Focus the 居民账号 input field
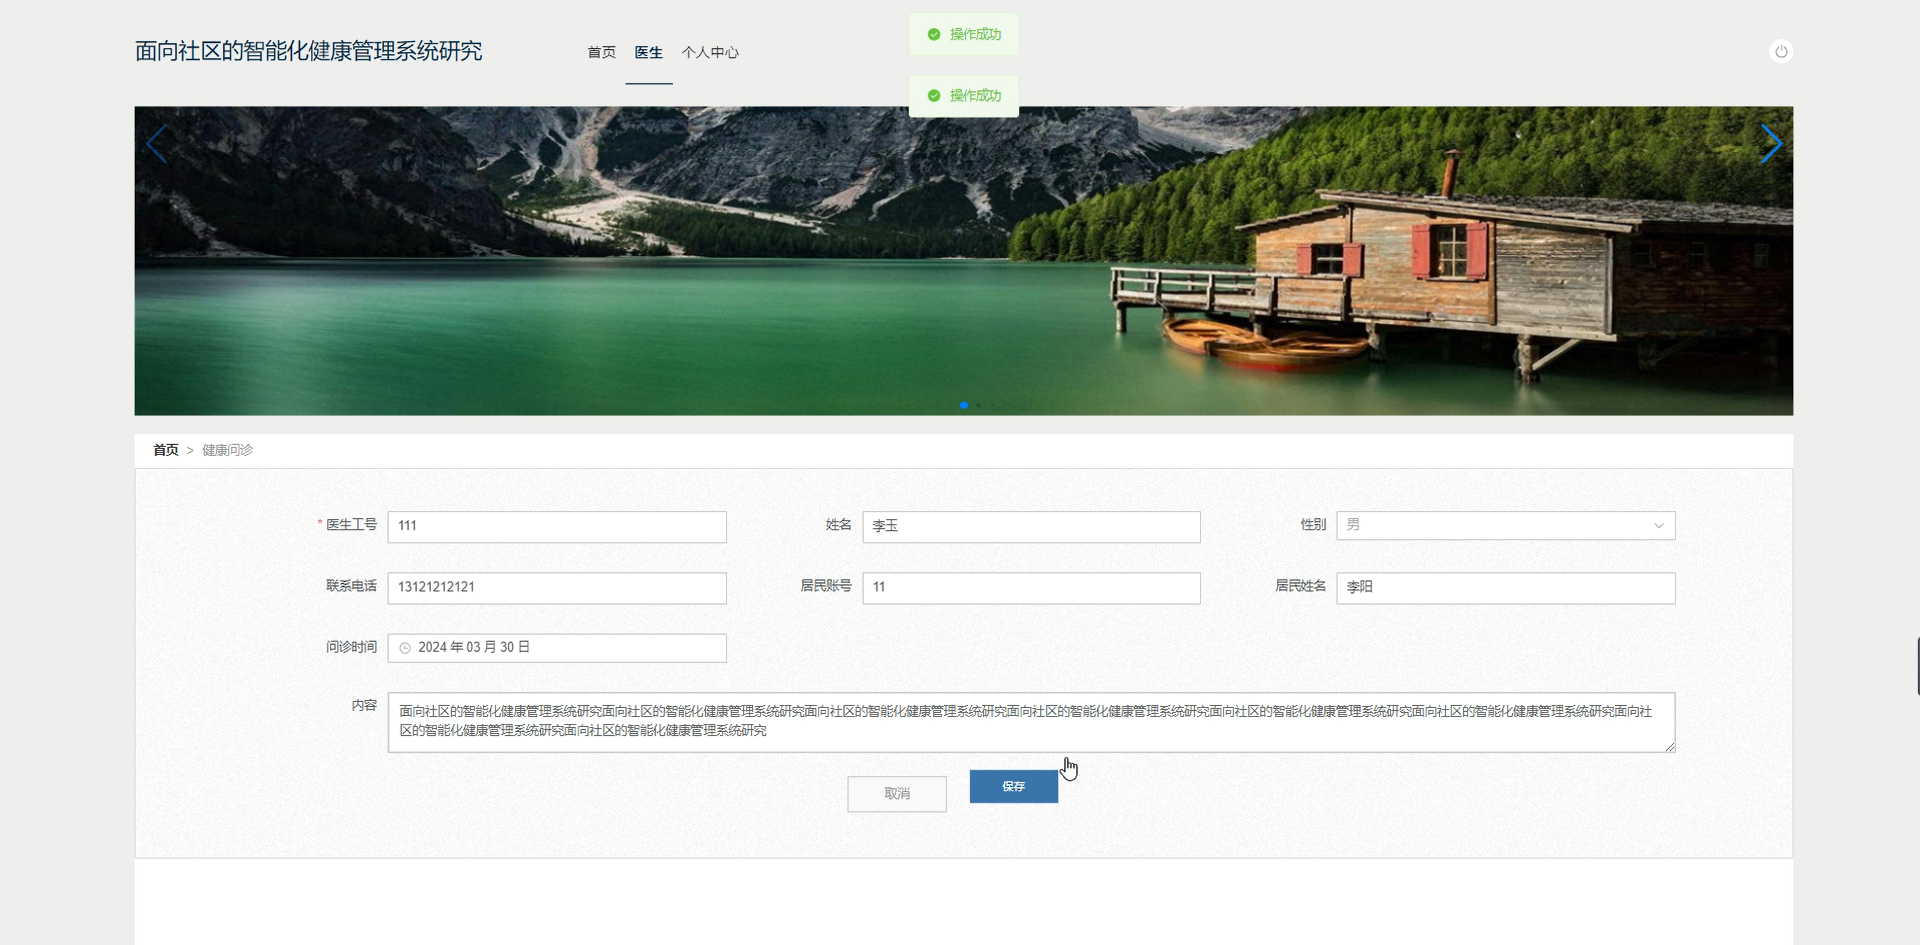Image resolution: width=1920 pixels, height=945 pixels. point(1031,588)
